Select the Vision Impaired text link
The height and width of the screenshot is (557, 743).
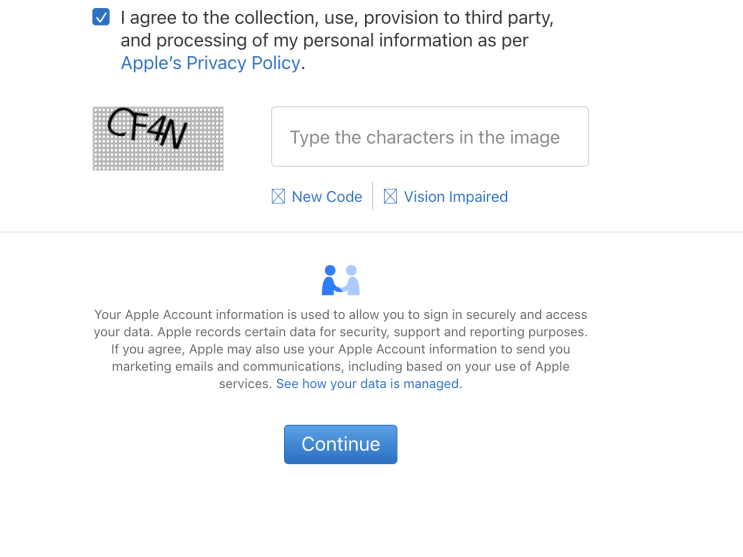coord(455,197)
